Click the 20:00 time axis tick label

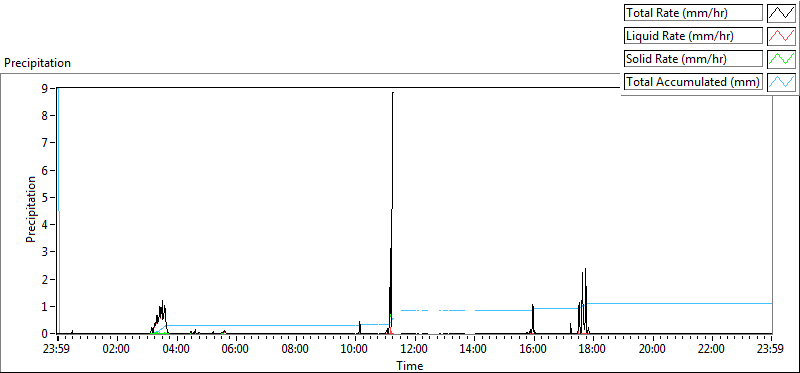tap(652, 350)
